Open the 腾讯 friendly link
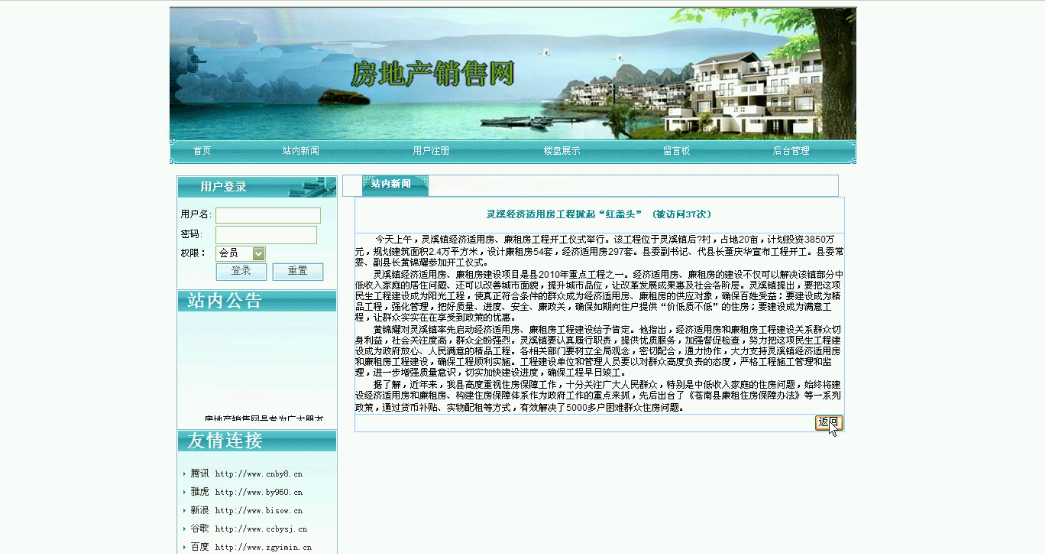The image size is (1045, 554). pos(199,473)
